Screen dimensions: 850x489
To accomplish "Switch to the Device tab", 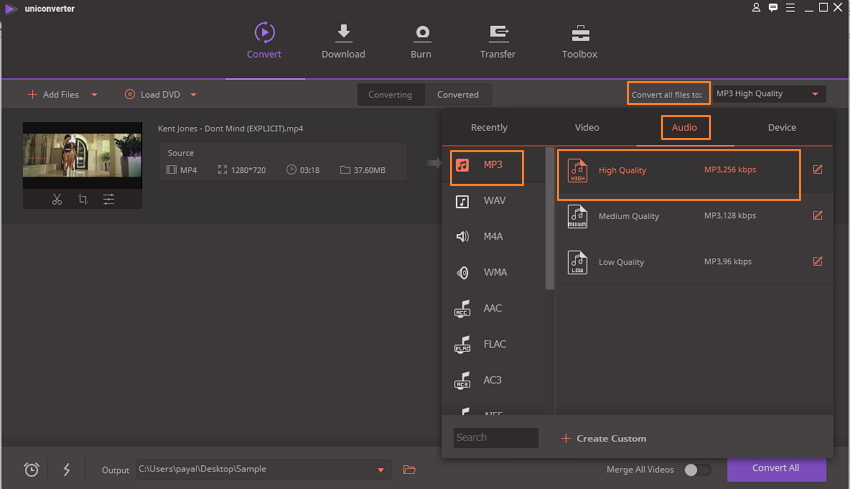I will (x=782, y=127).
